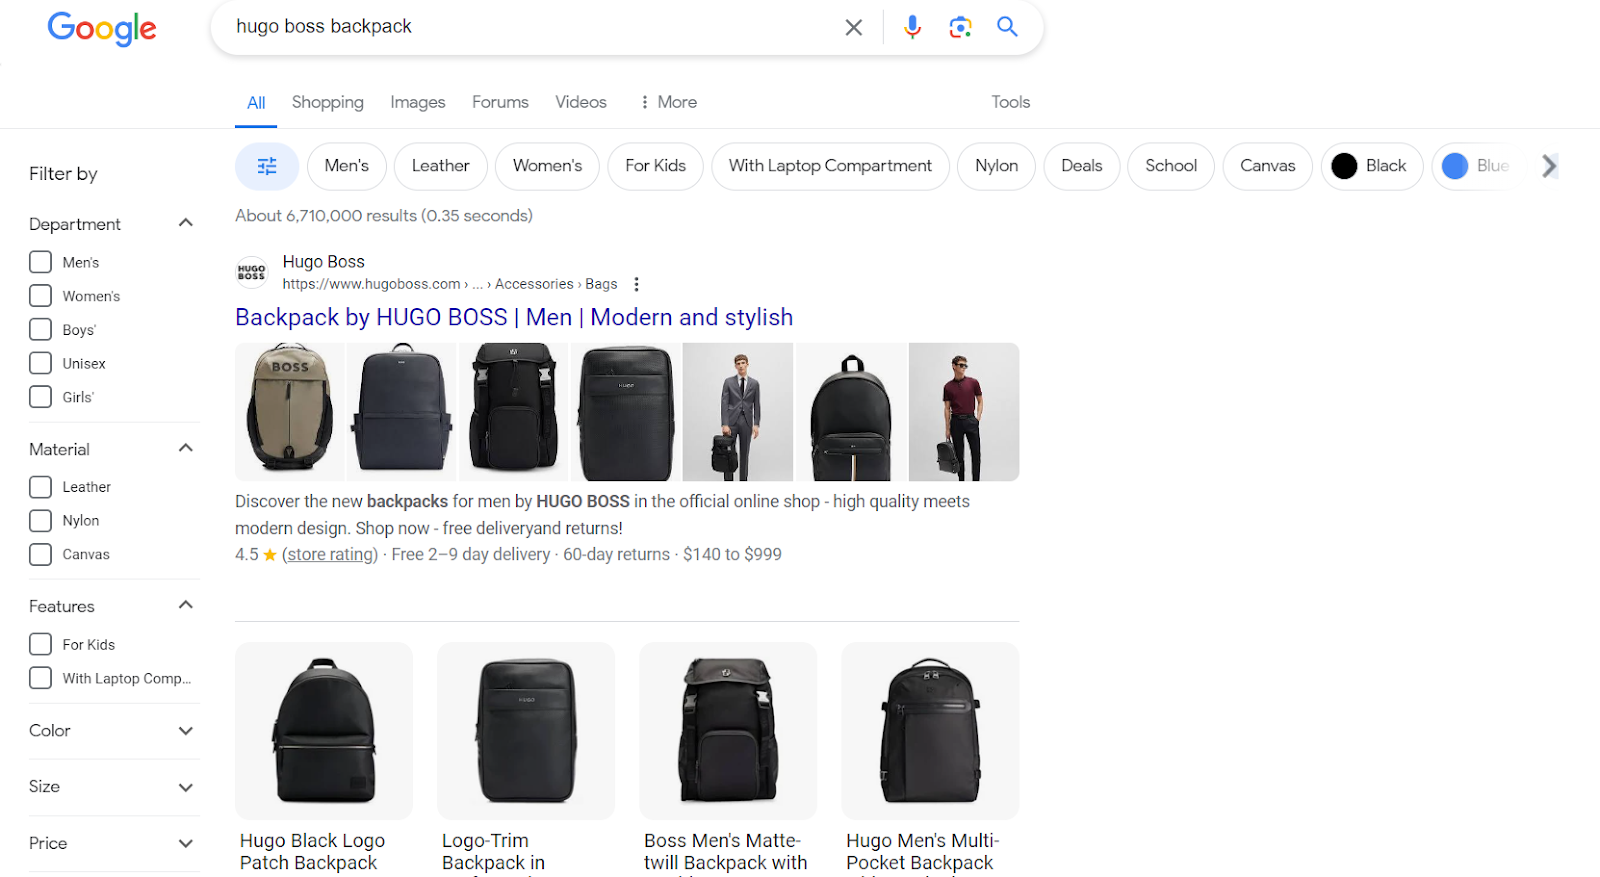
Task: Select the Nylon filter chip
Action: (x=997, y=166)
